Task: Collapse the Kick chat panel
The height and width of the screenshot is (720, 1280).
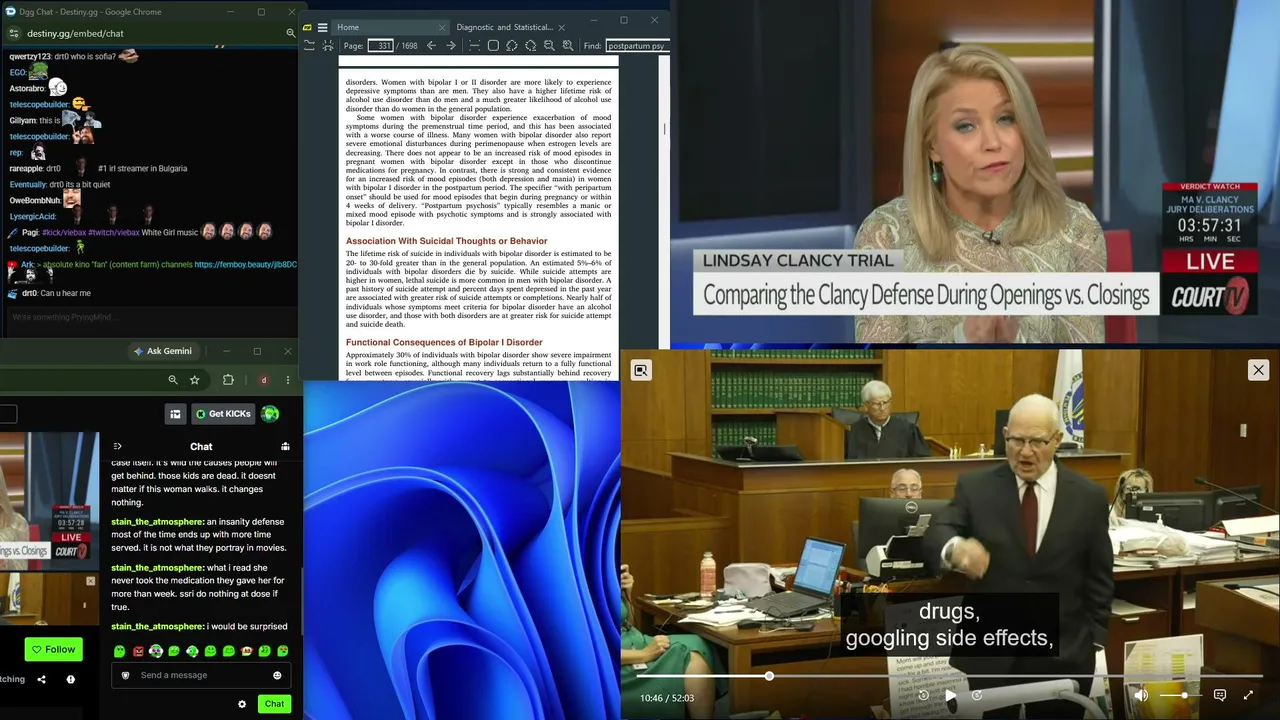Action: 117,447
